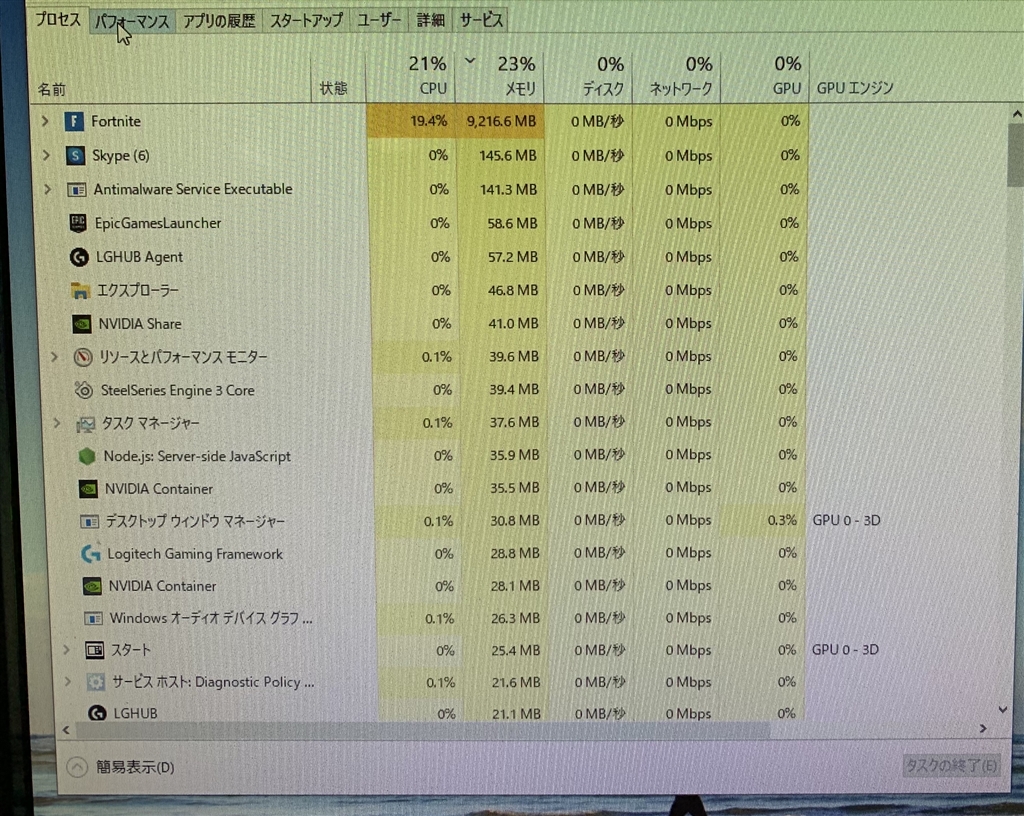Click the scroll-down arrow of process list

[x=1003, y=710]
